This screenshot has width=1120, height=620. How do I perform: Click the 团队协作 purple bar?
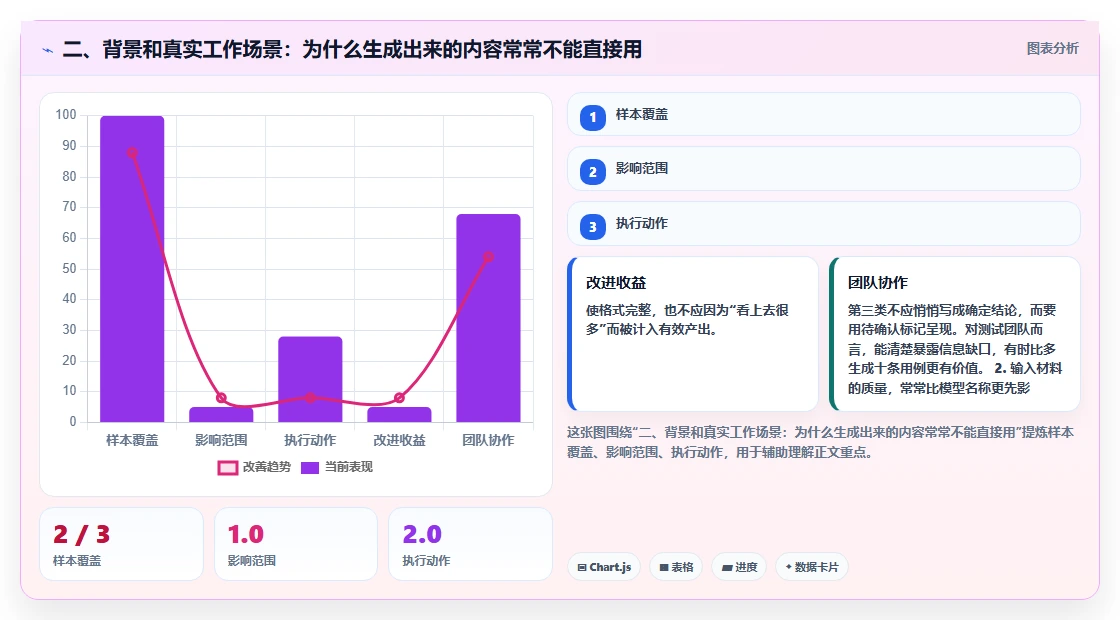point(489,318)
